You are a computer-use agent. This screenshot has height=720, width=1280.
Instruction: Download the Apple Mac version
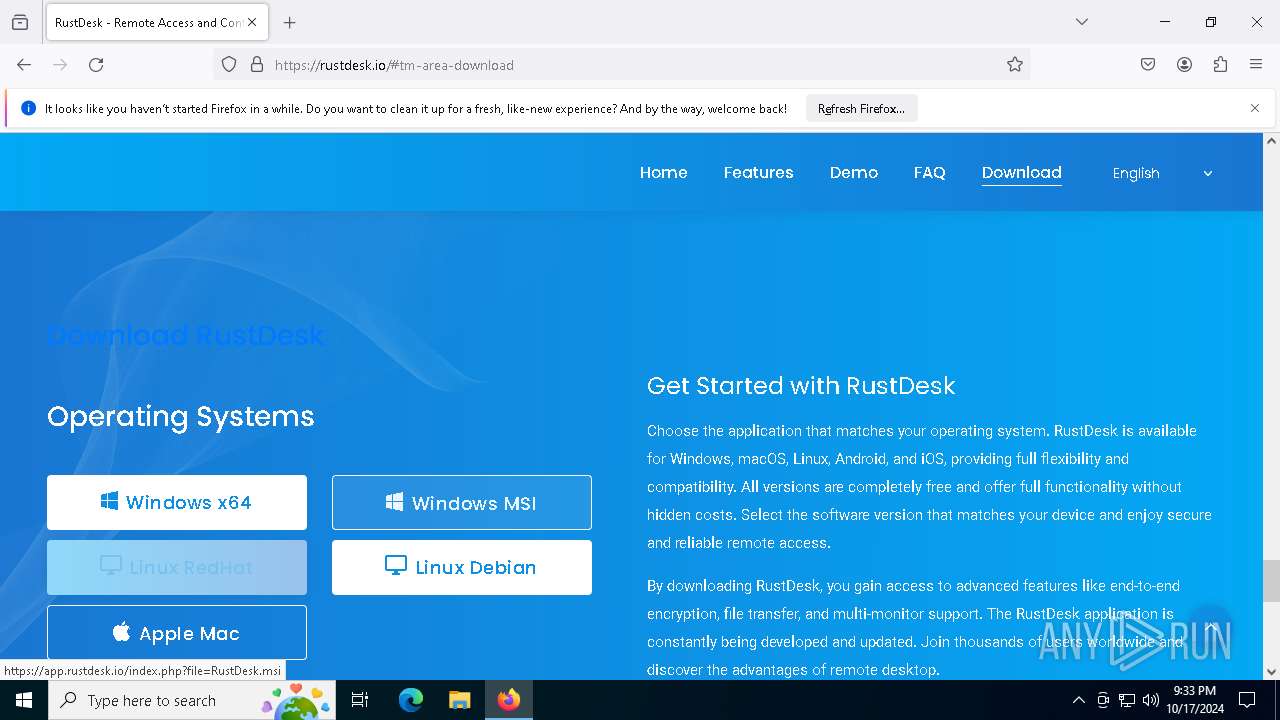[177, 633]
